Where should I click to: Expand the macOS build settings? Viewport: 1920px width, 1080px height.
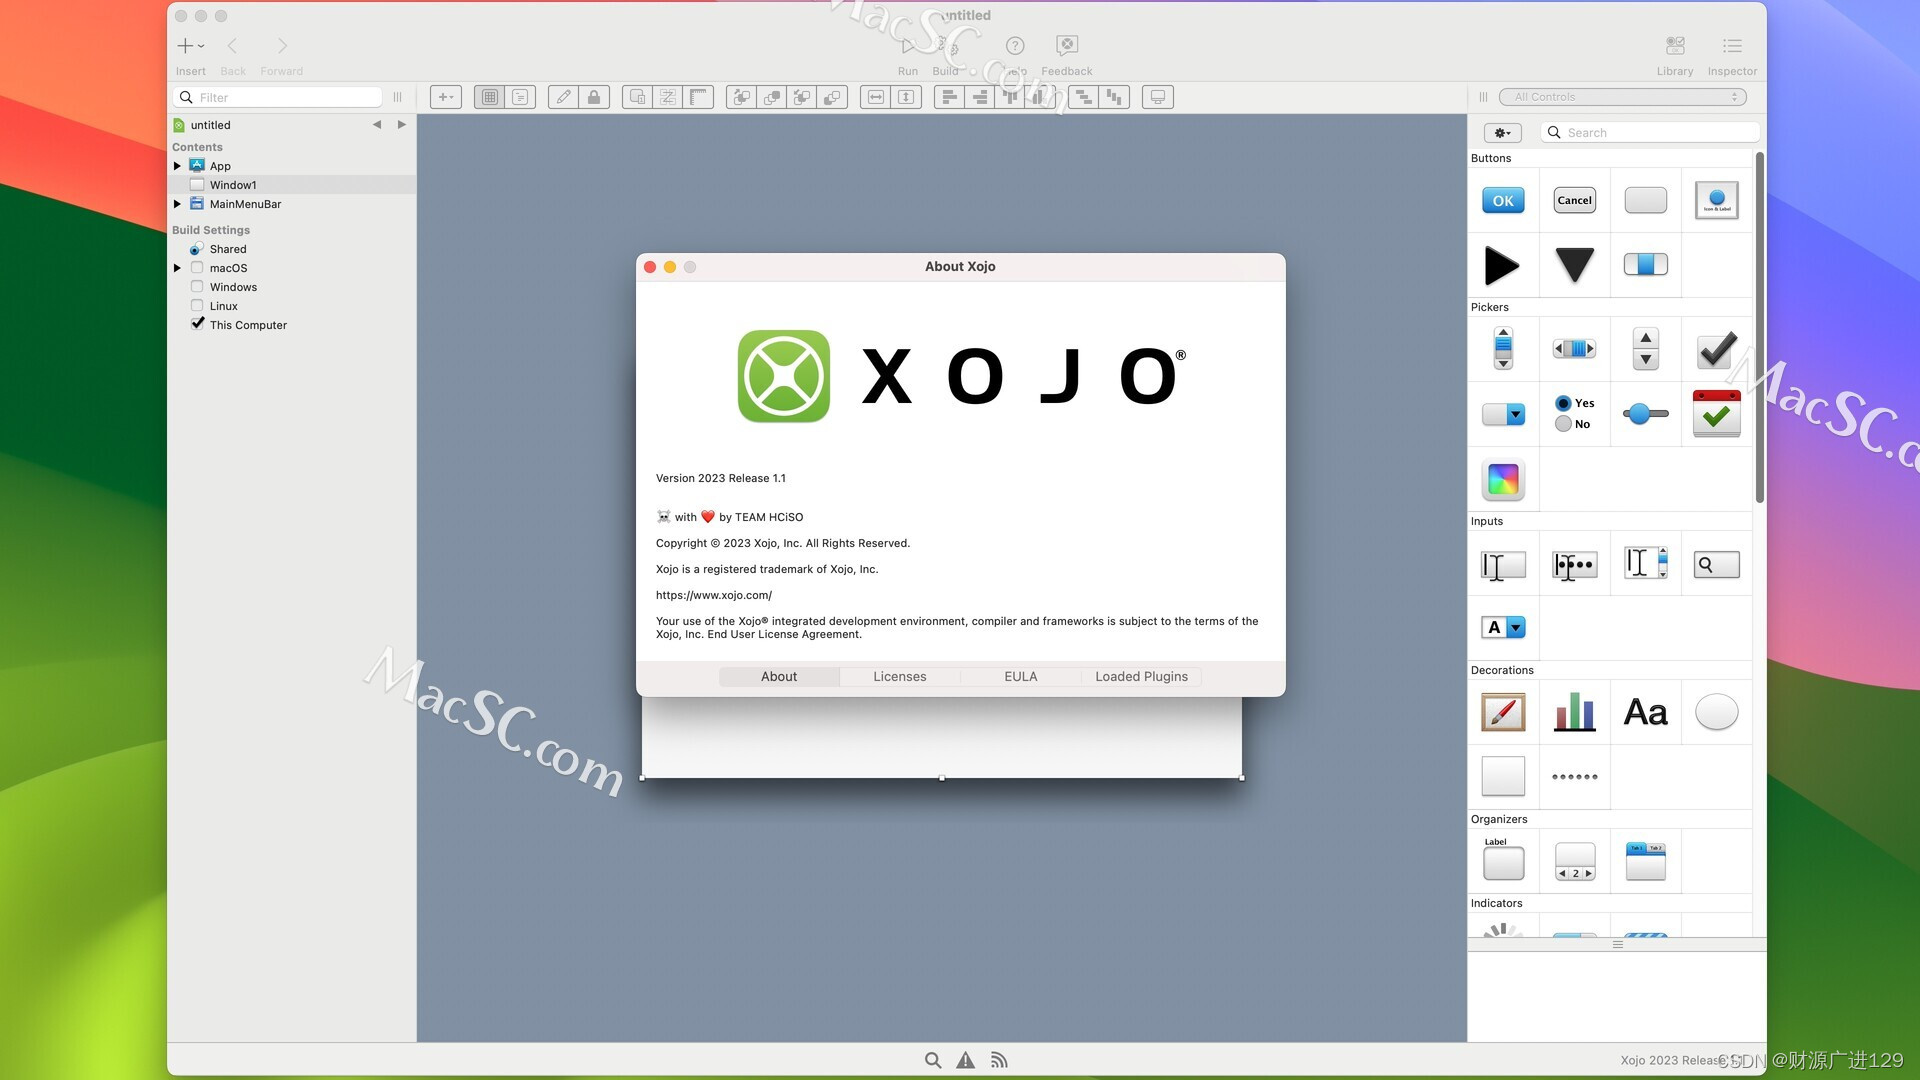pos(177,268)
